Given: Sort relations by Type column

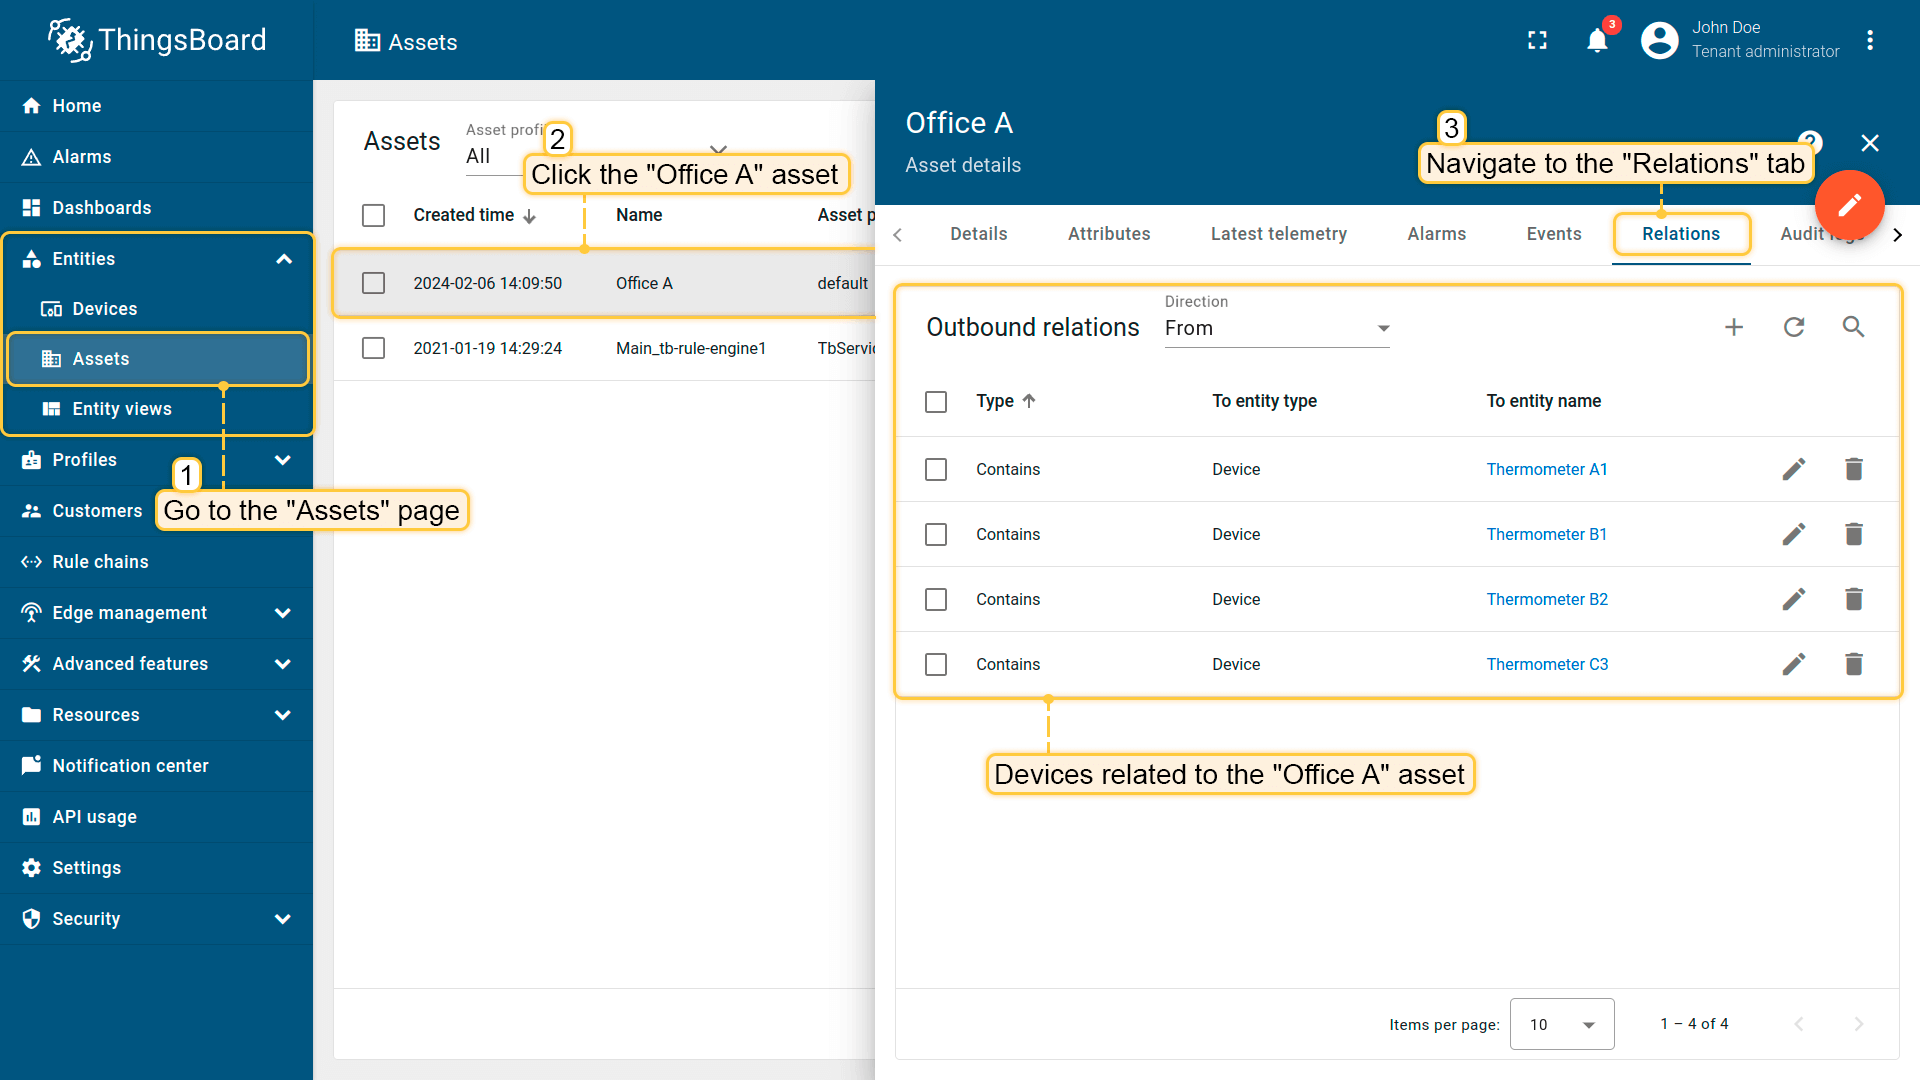Looking at the screenshot, I should coord(995,401).
